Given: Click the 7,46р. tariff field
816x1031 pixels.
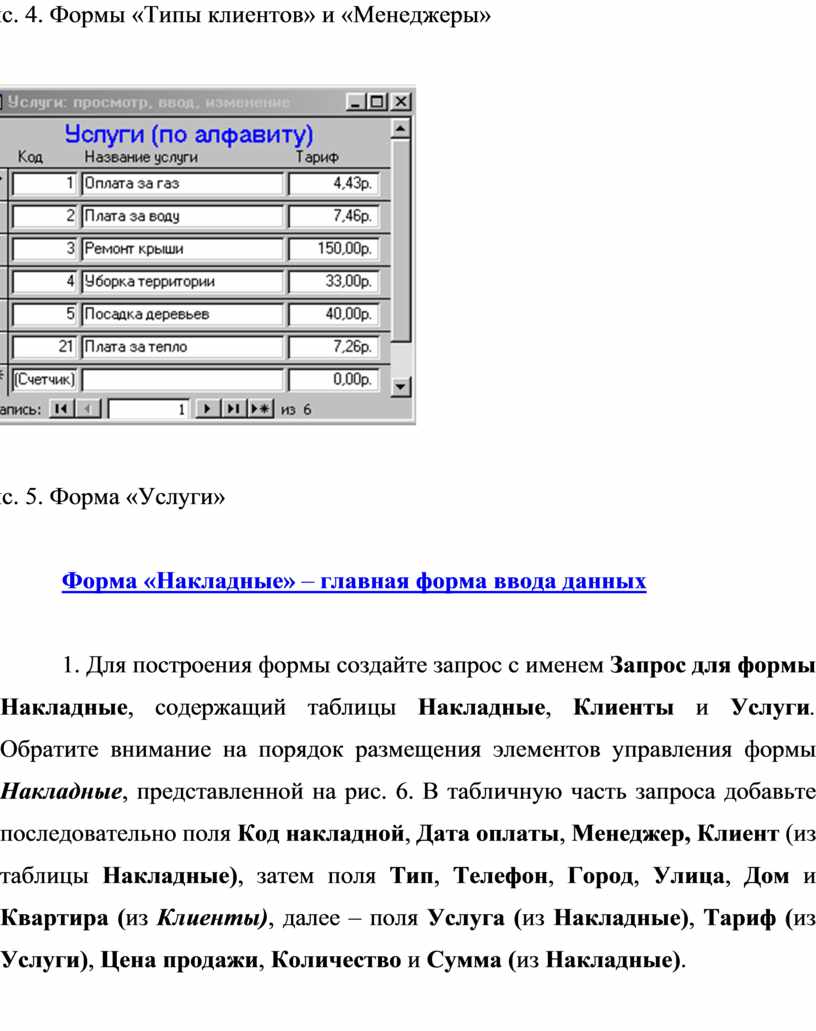Looking at the screenshot, I should point(333,216).
